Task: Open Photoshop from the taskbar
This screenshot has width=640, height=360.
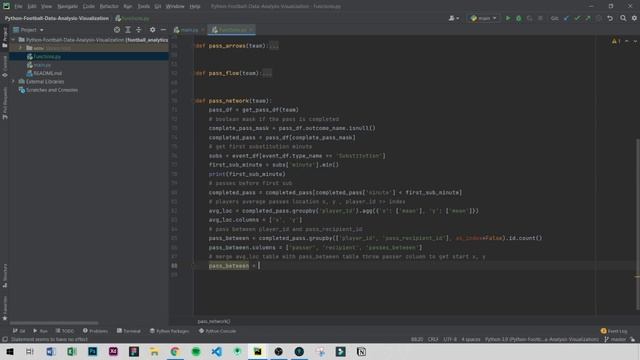Action: pyautogui.click(x=93, y=351)
